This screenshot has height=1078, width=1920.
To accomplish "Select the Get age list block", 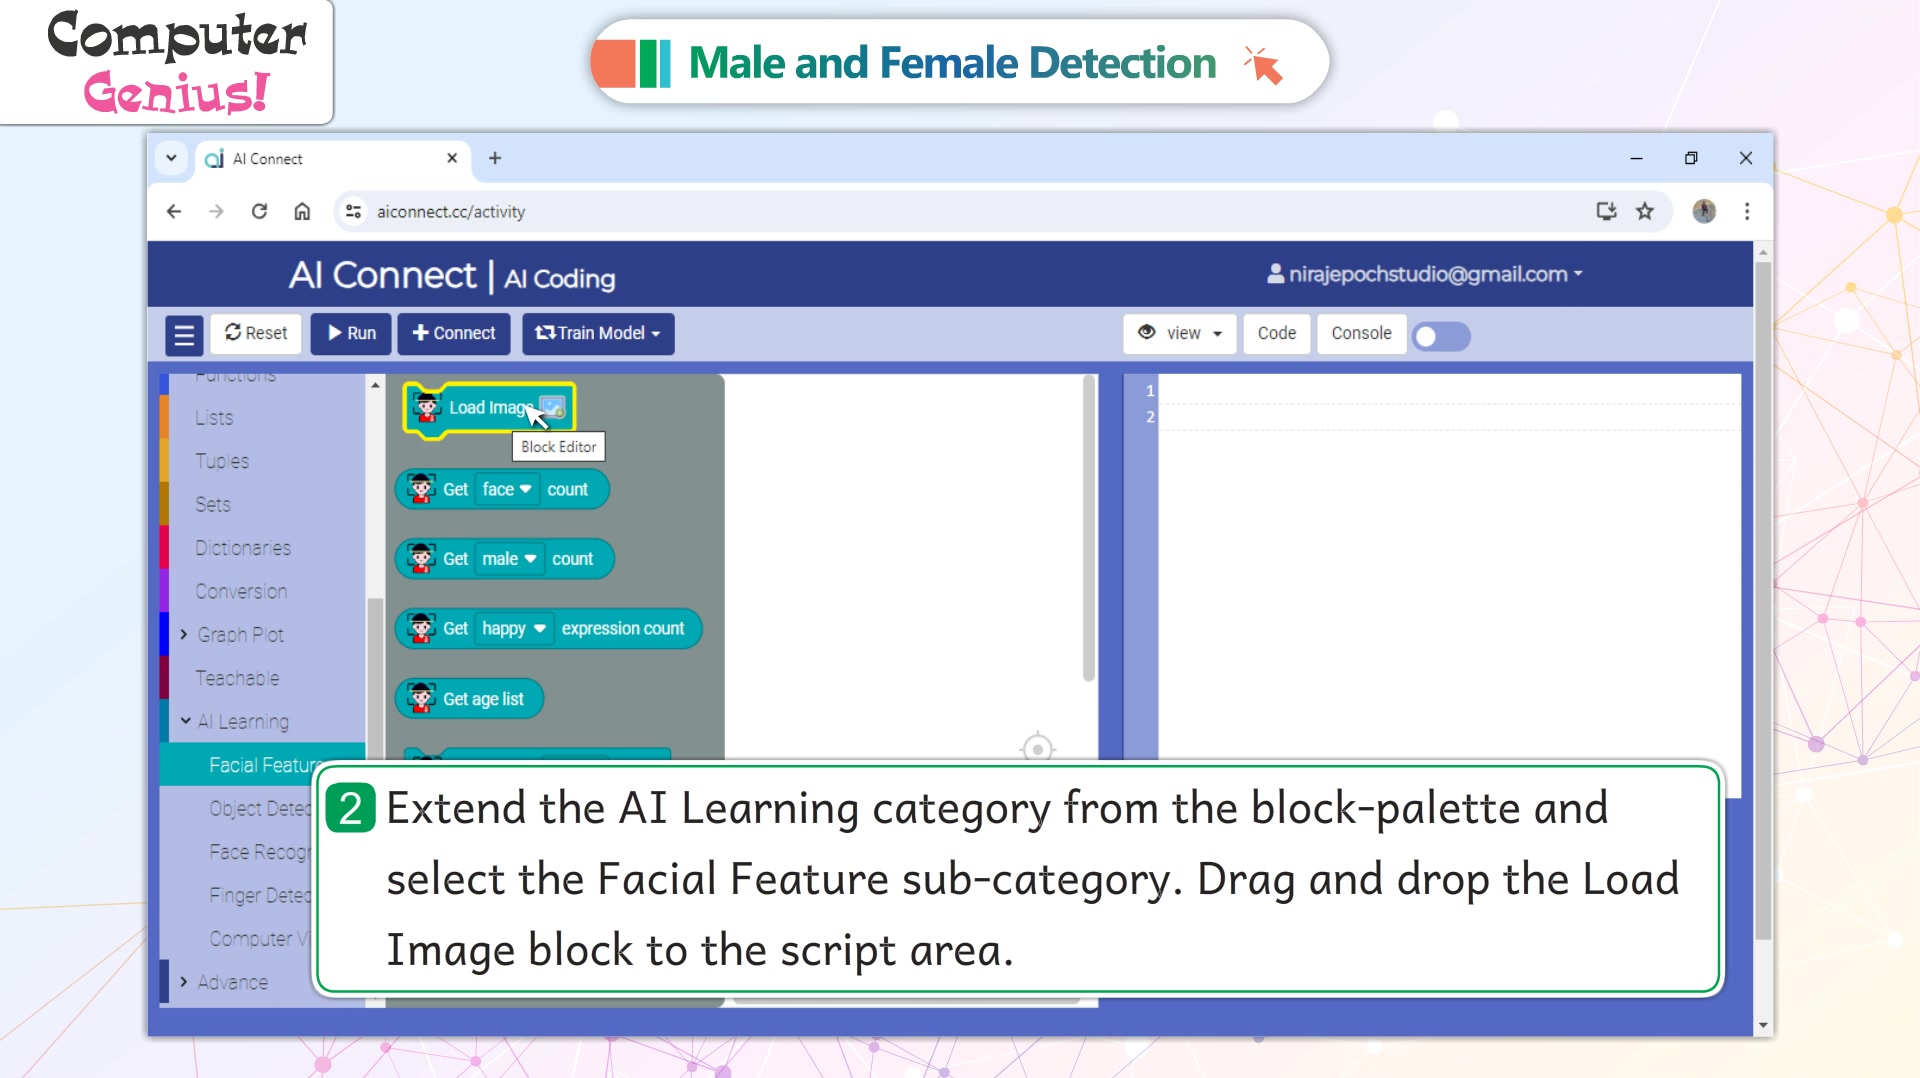I will coord(469,699).
